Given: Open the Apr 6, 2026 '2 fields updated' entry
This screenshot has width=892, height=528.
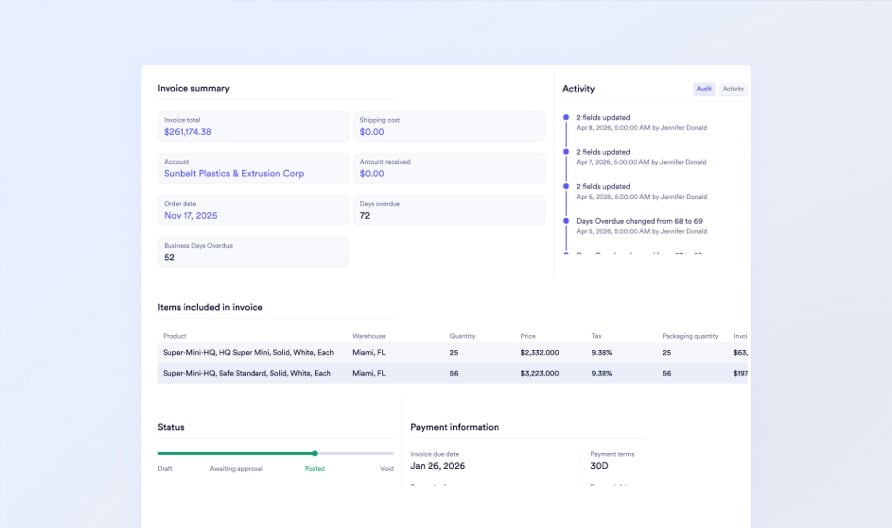Looking at the screenshot, I should 641,191.
